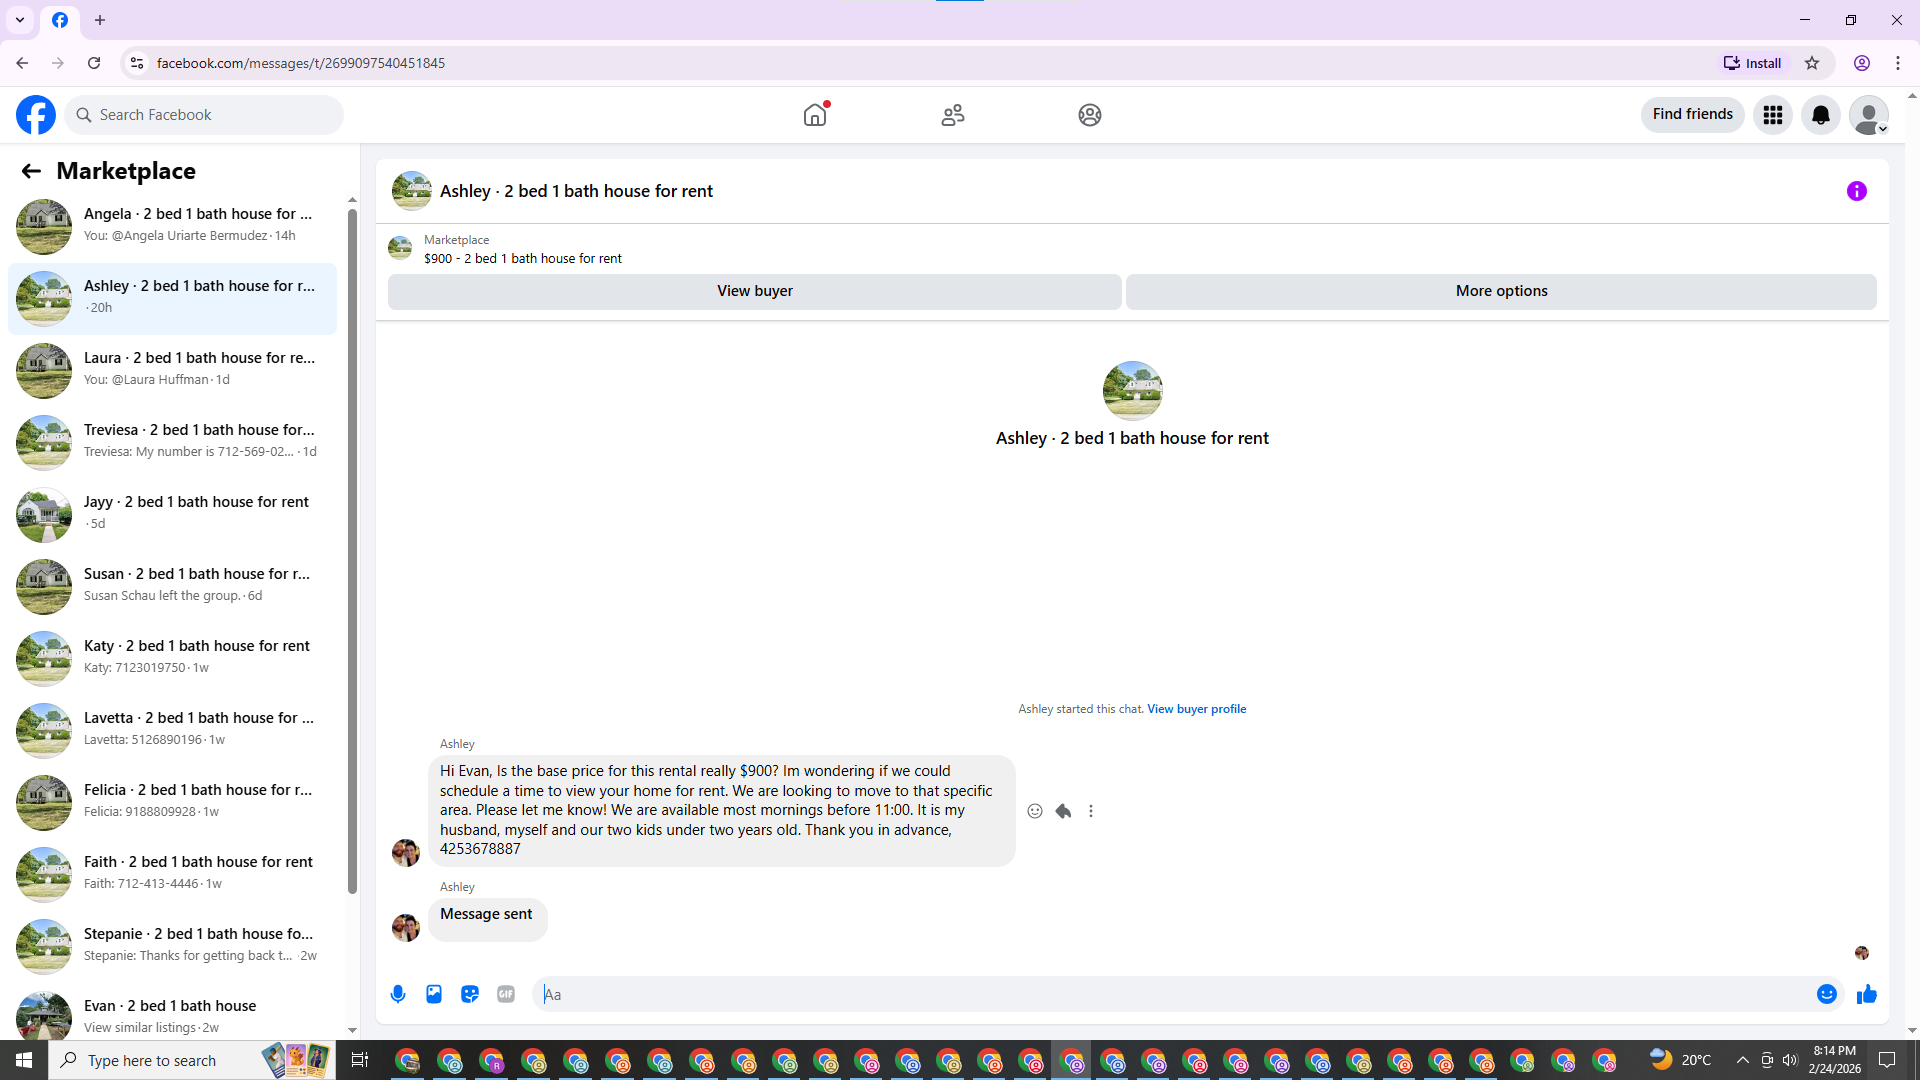Open the account profile dropdown menu
Viewport: 1920px width, 1080px height.
click(x=1868, y=115)
